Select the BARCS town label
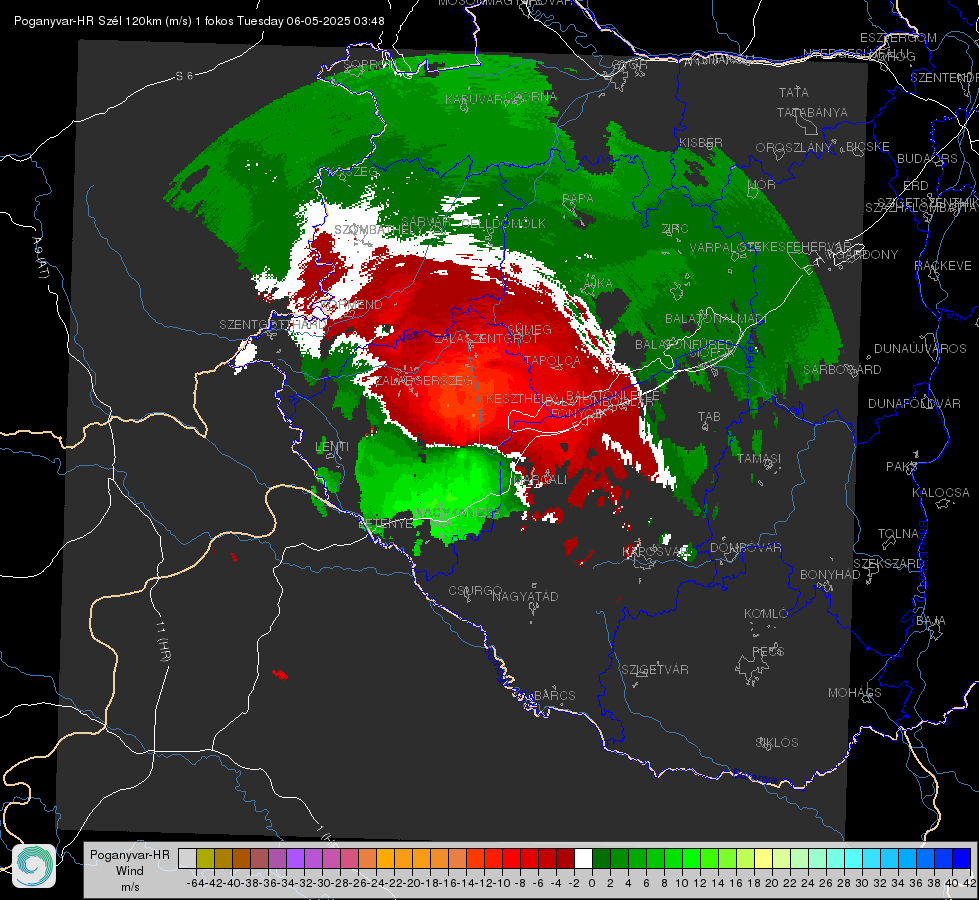Image resolution: width=979 pixels, height=900 pixels. (x=554, y=695)
